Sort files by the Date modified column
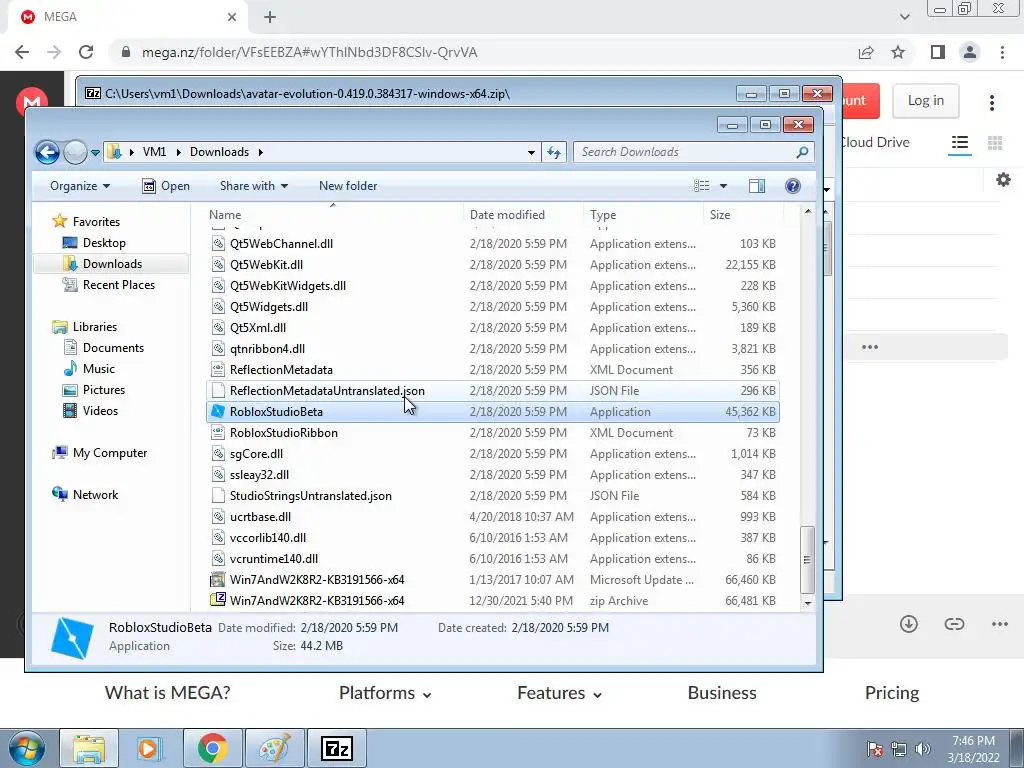1024x768 pixels. point(524,215)
